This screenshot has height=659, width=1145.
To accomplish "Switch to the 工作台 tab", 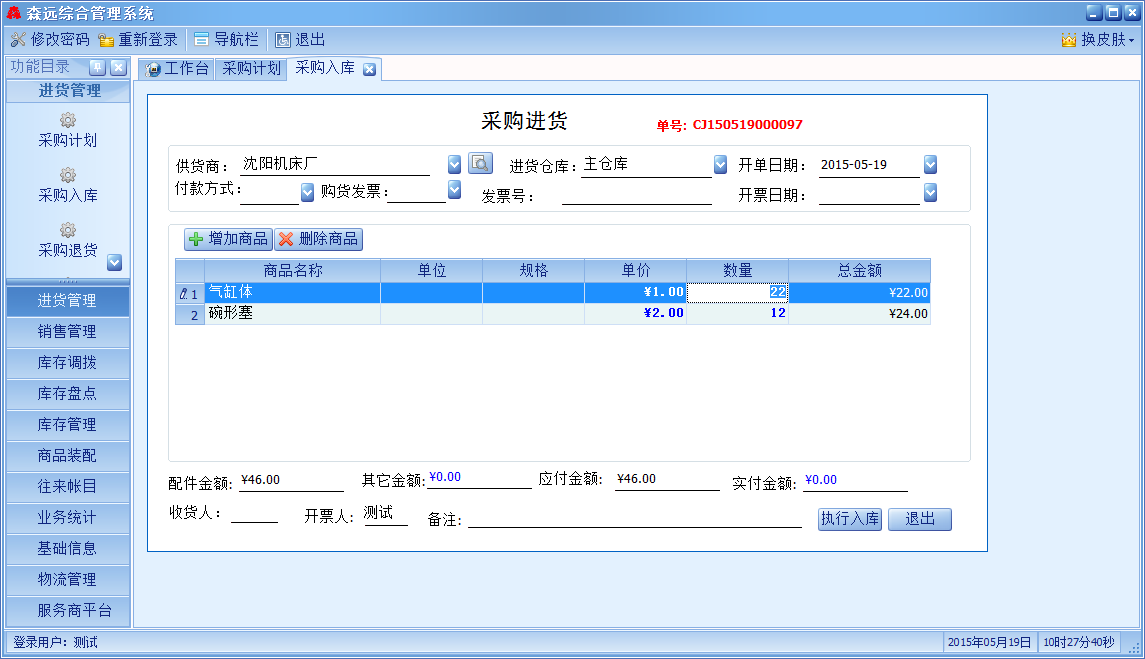I will [178, 69].
